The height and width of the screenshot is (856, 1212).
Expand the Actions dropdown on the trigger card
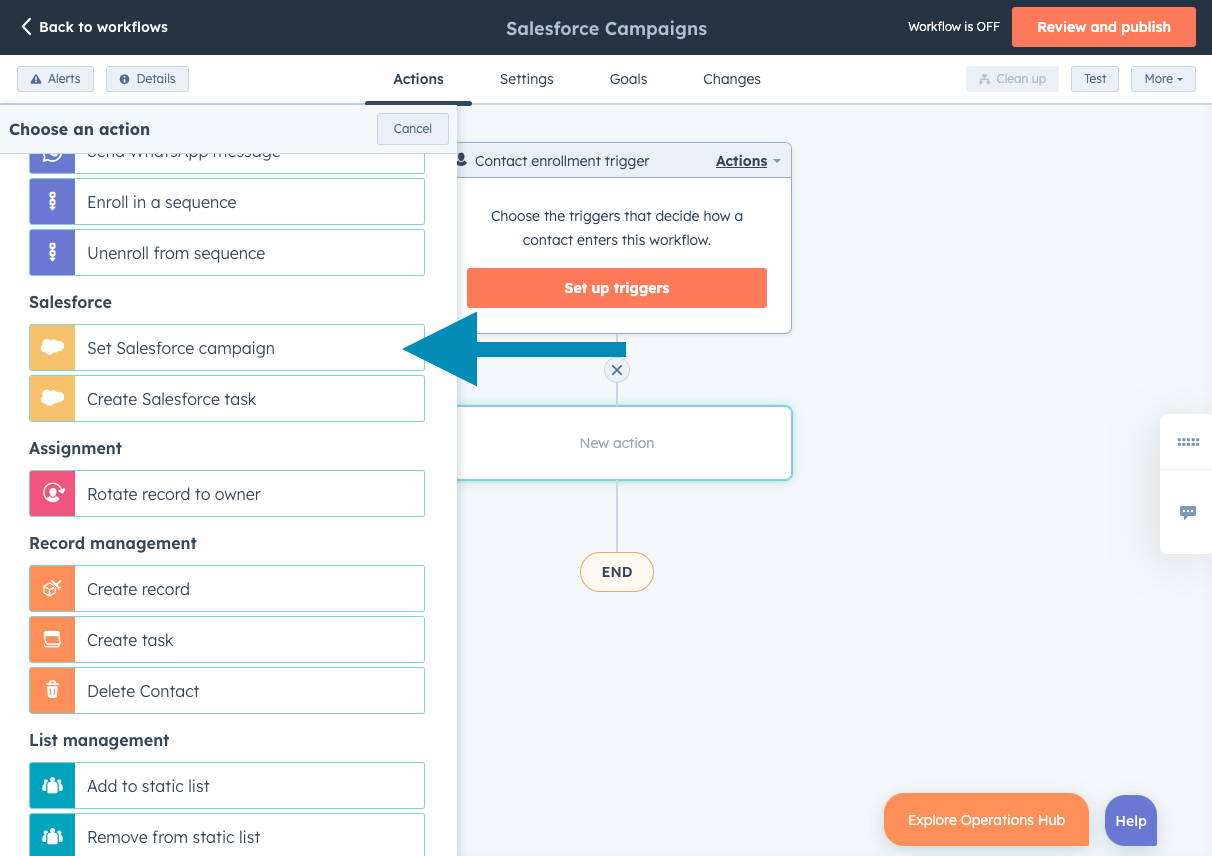(747, 160)
